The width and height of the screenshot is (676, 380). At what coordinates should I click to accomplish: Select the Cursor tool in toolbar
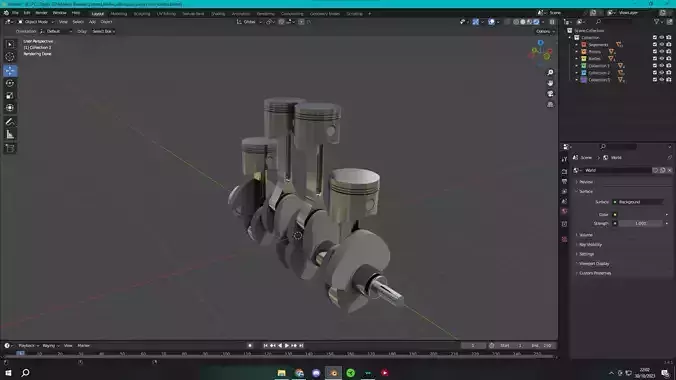[10, 57]
